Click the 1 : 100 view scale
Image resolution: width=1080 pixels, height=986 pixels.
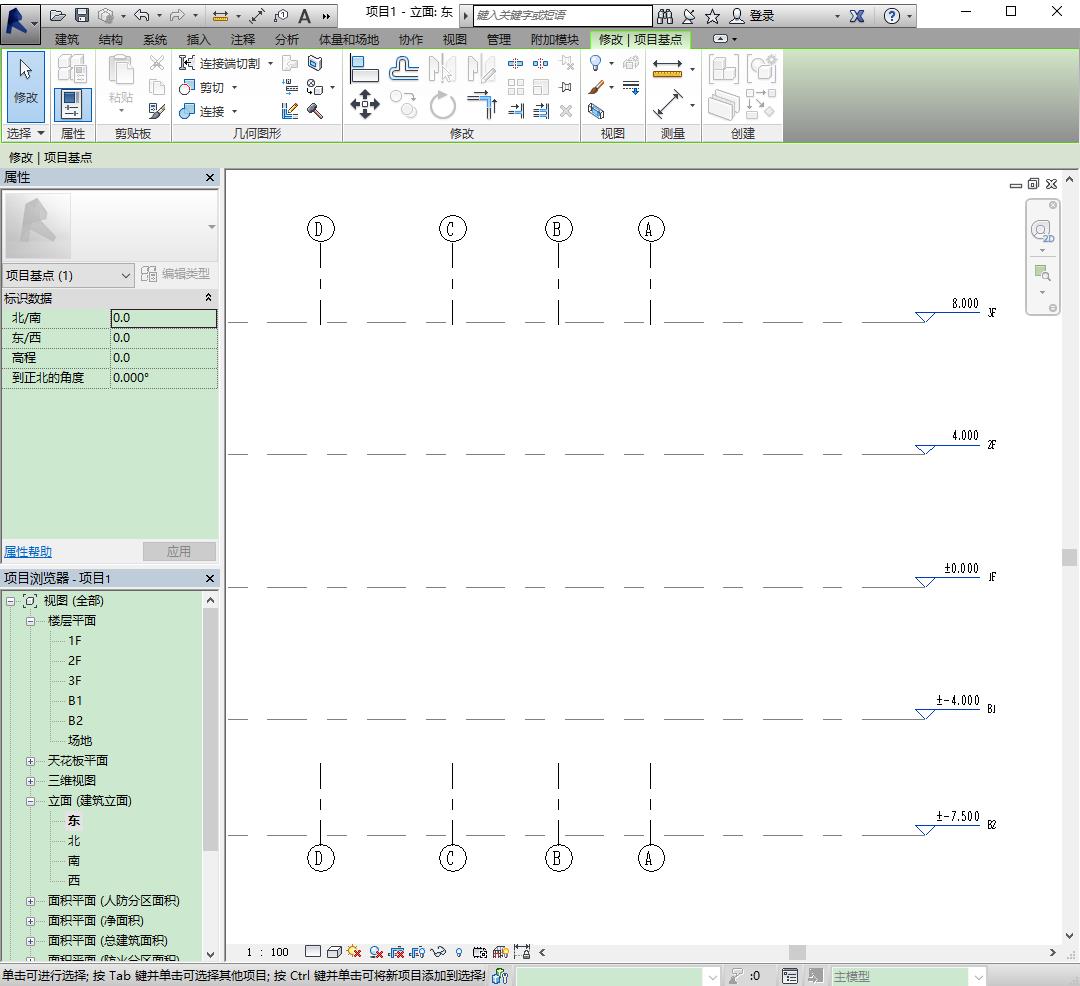pos(267,952)
